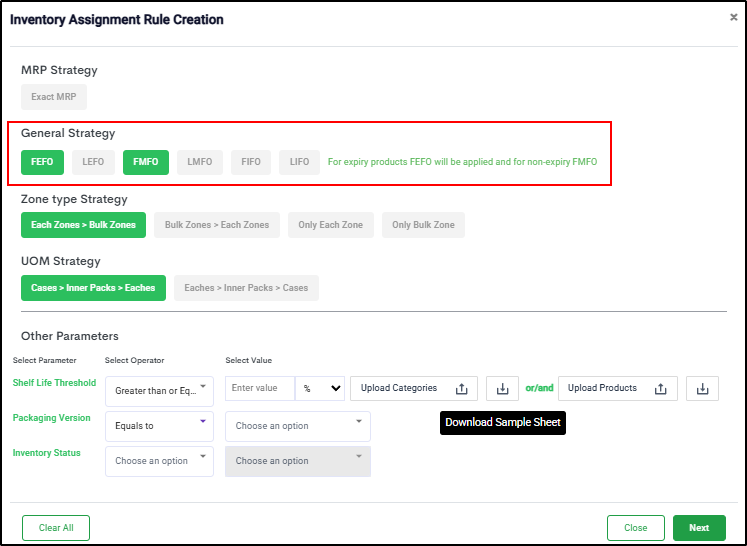Image resolution: width=747 pixels, height=546 pixels.
Task: Open the Inventory Status operator dropdown
Action: tap(159, 461)
